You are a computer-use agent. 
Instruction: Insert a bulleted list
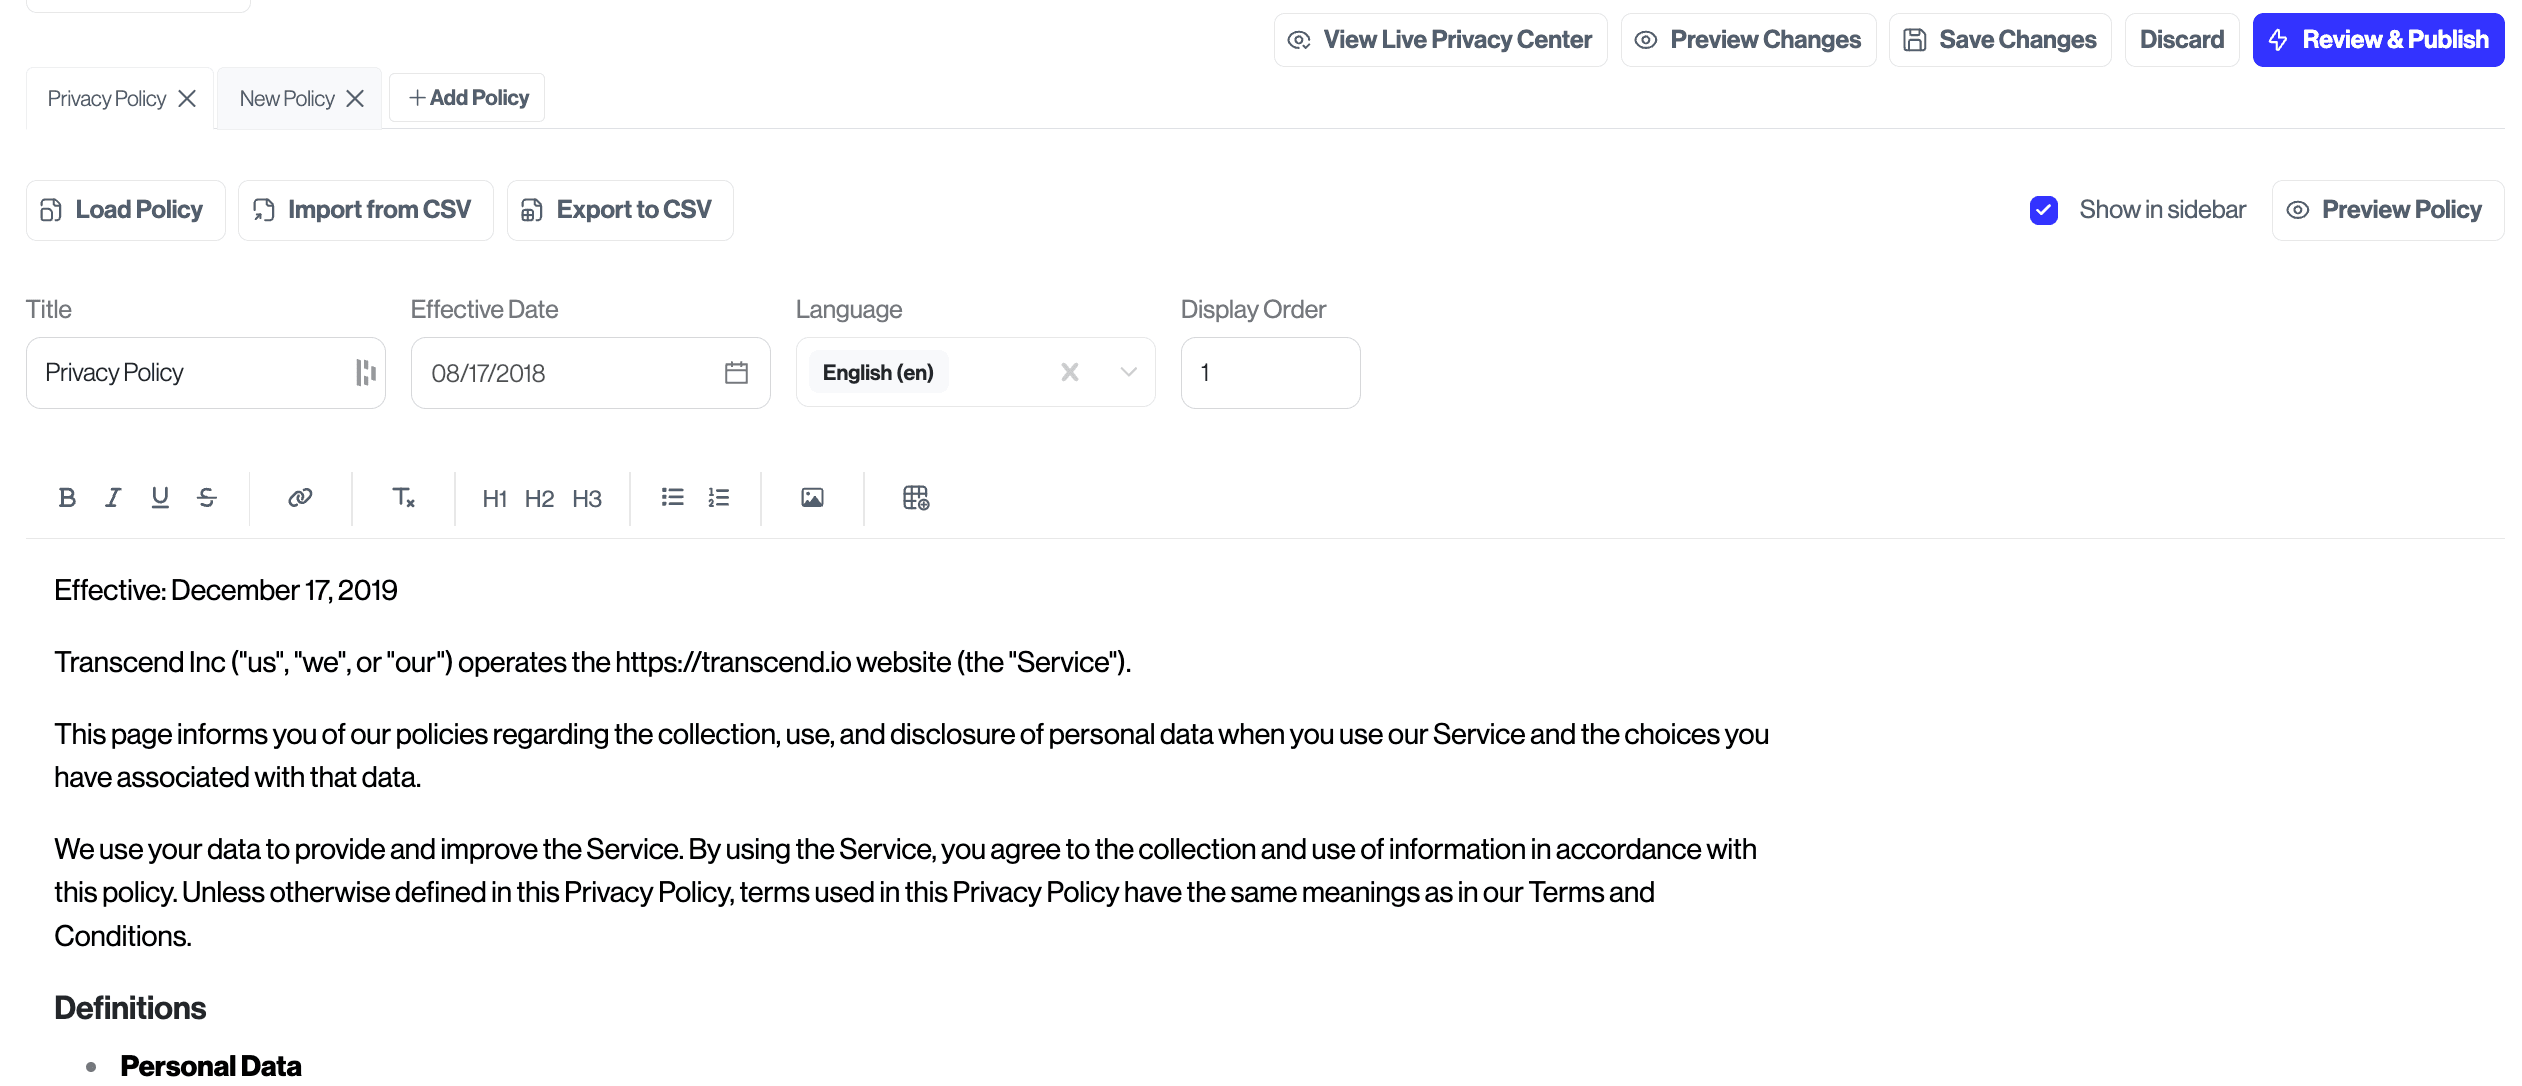(x=672, y=498)
